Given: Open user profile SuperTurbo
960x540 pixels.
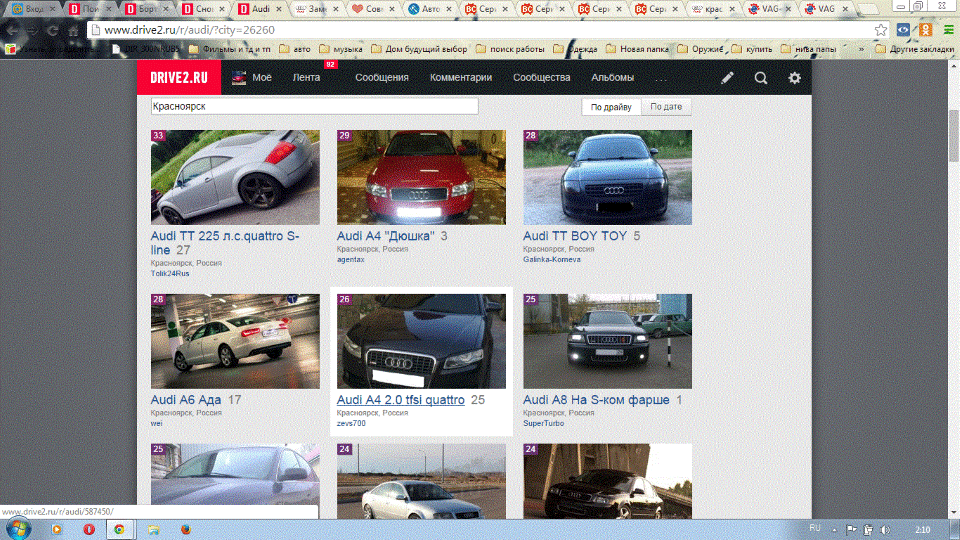Looking at the screenshot, I should pyautogui.click(x=543, y=423).
